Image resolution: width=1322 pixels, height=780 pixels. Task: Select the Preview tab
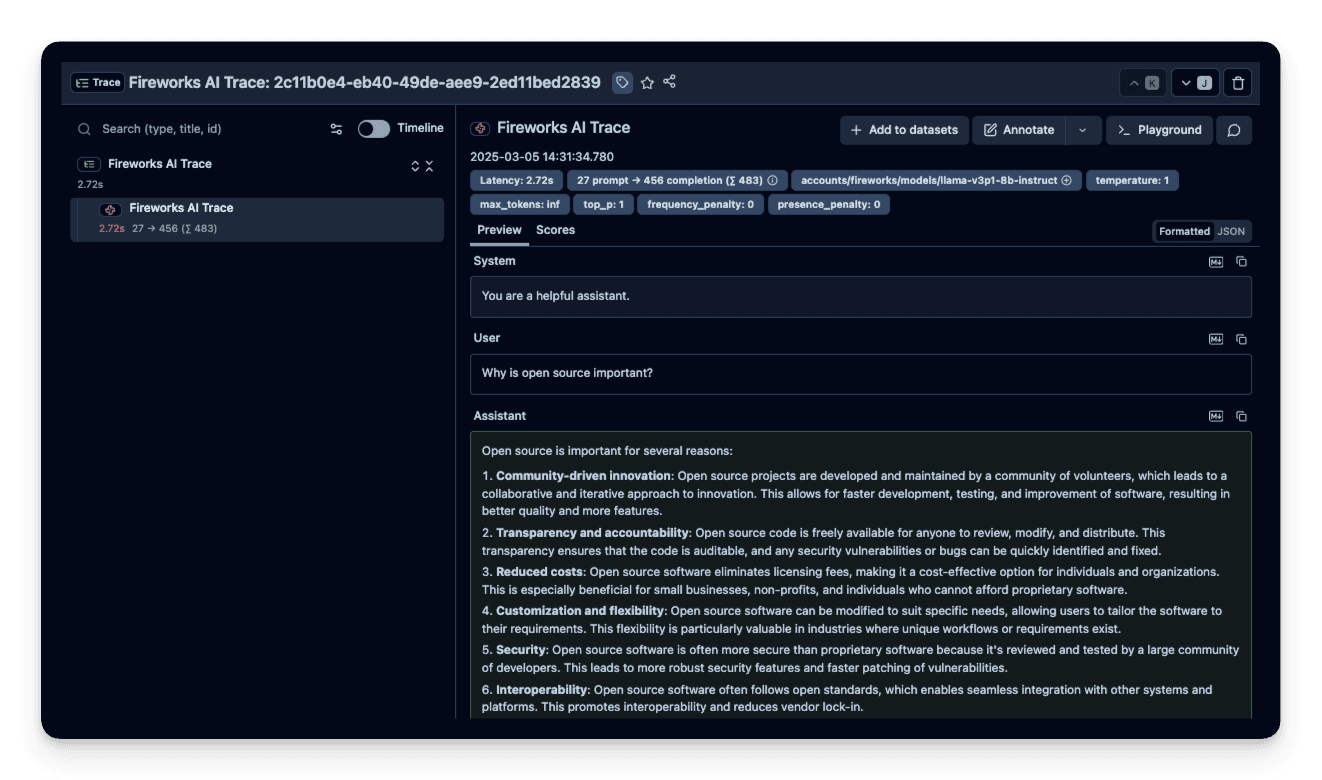tap(499, 230)
